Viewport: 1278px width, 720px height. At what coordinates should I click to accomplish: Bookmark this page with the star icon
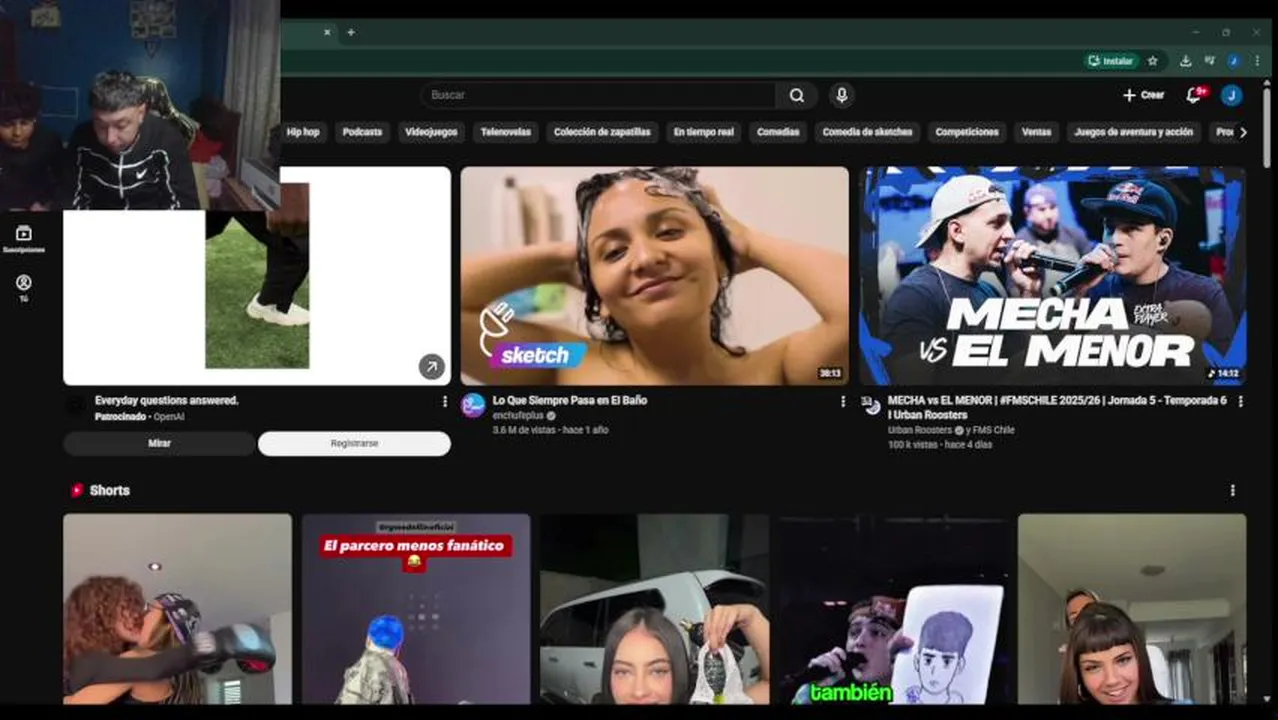pos(1153,61)
